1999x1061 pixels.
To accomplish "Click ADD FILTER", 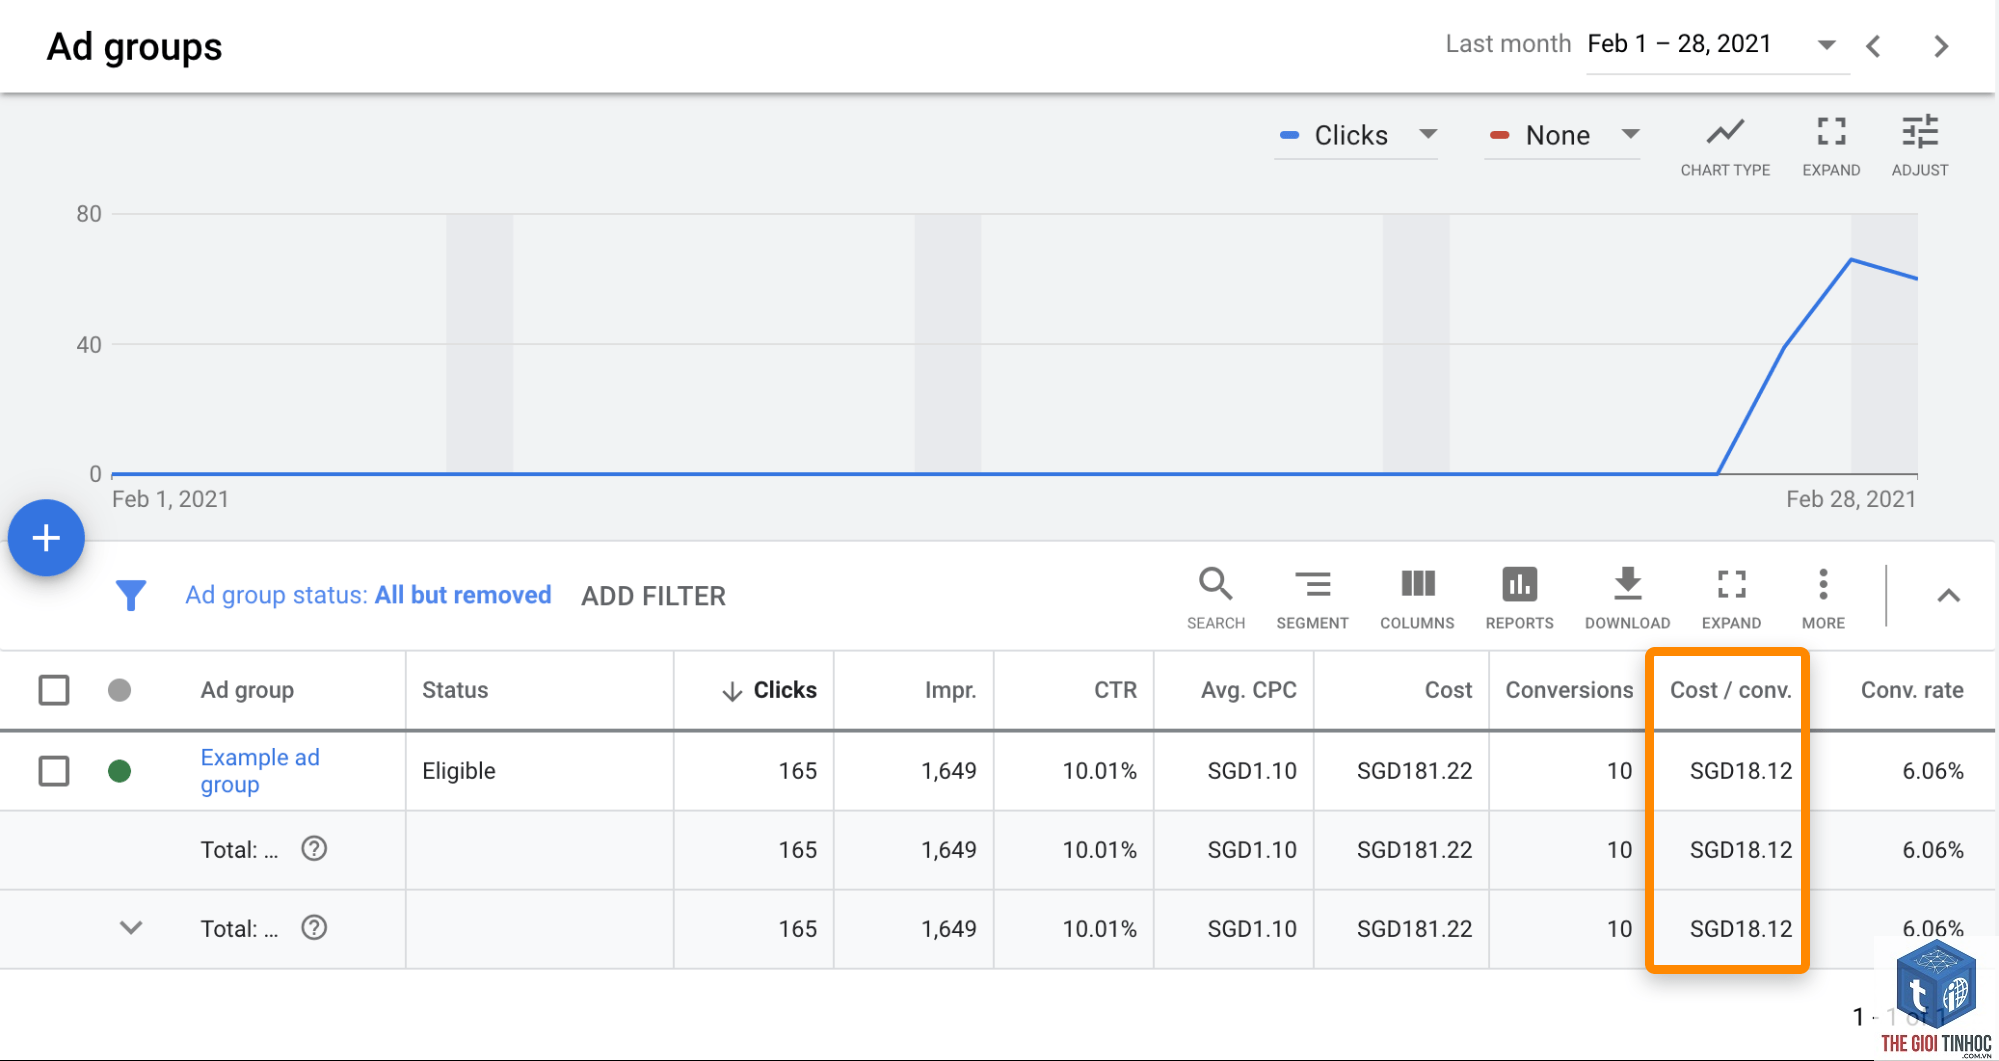I will [x=653, y=596].
